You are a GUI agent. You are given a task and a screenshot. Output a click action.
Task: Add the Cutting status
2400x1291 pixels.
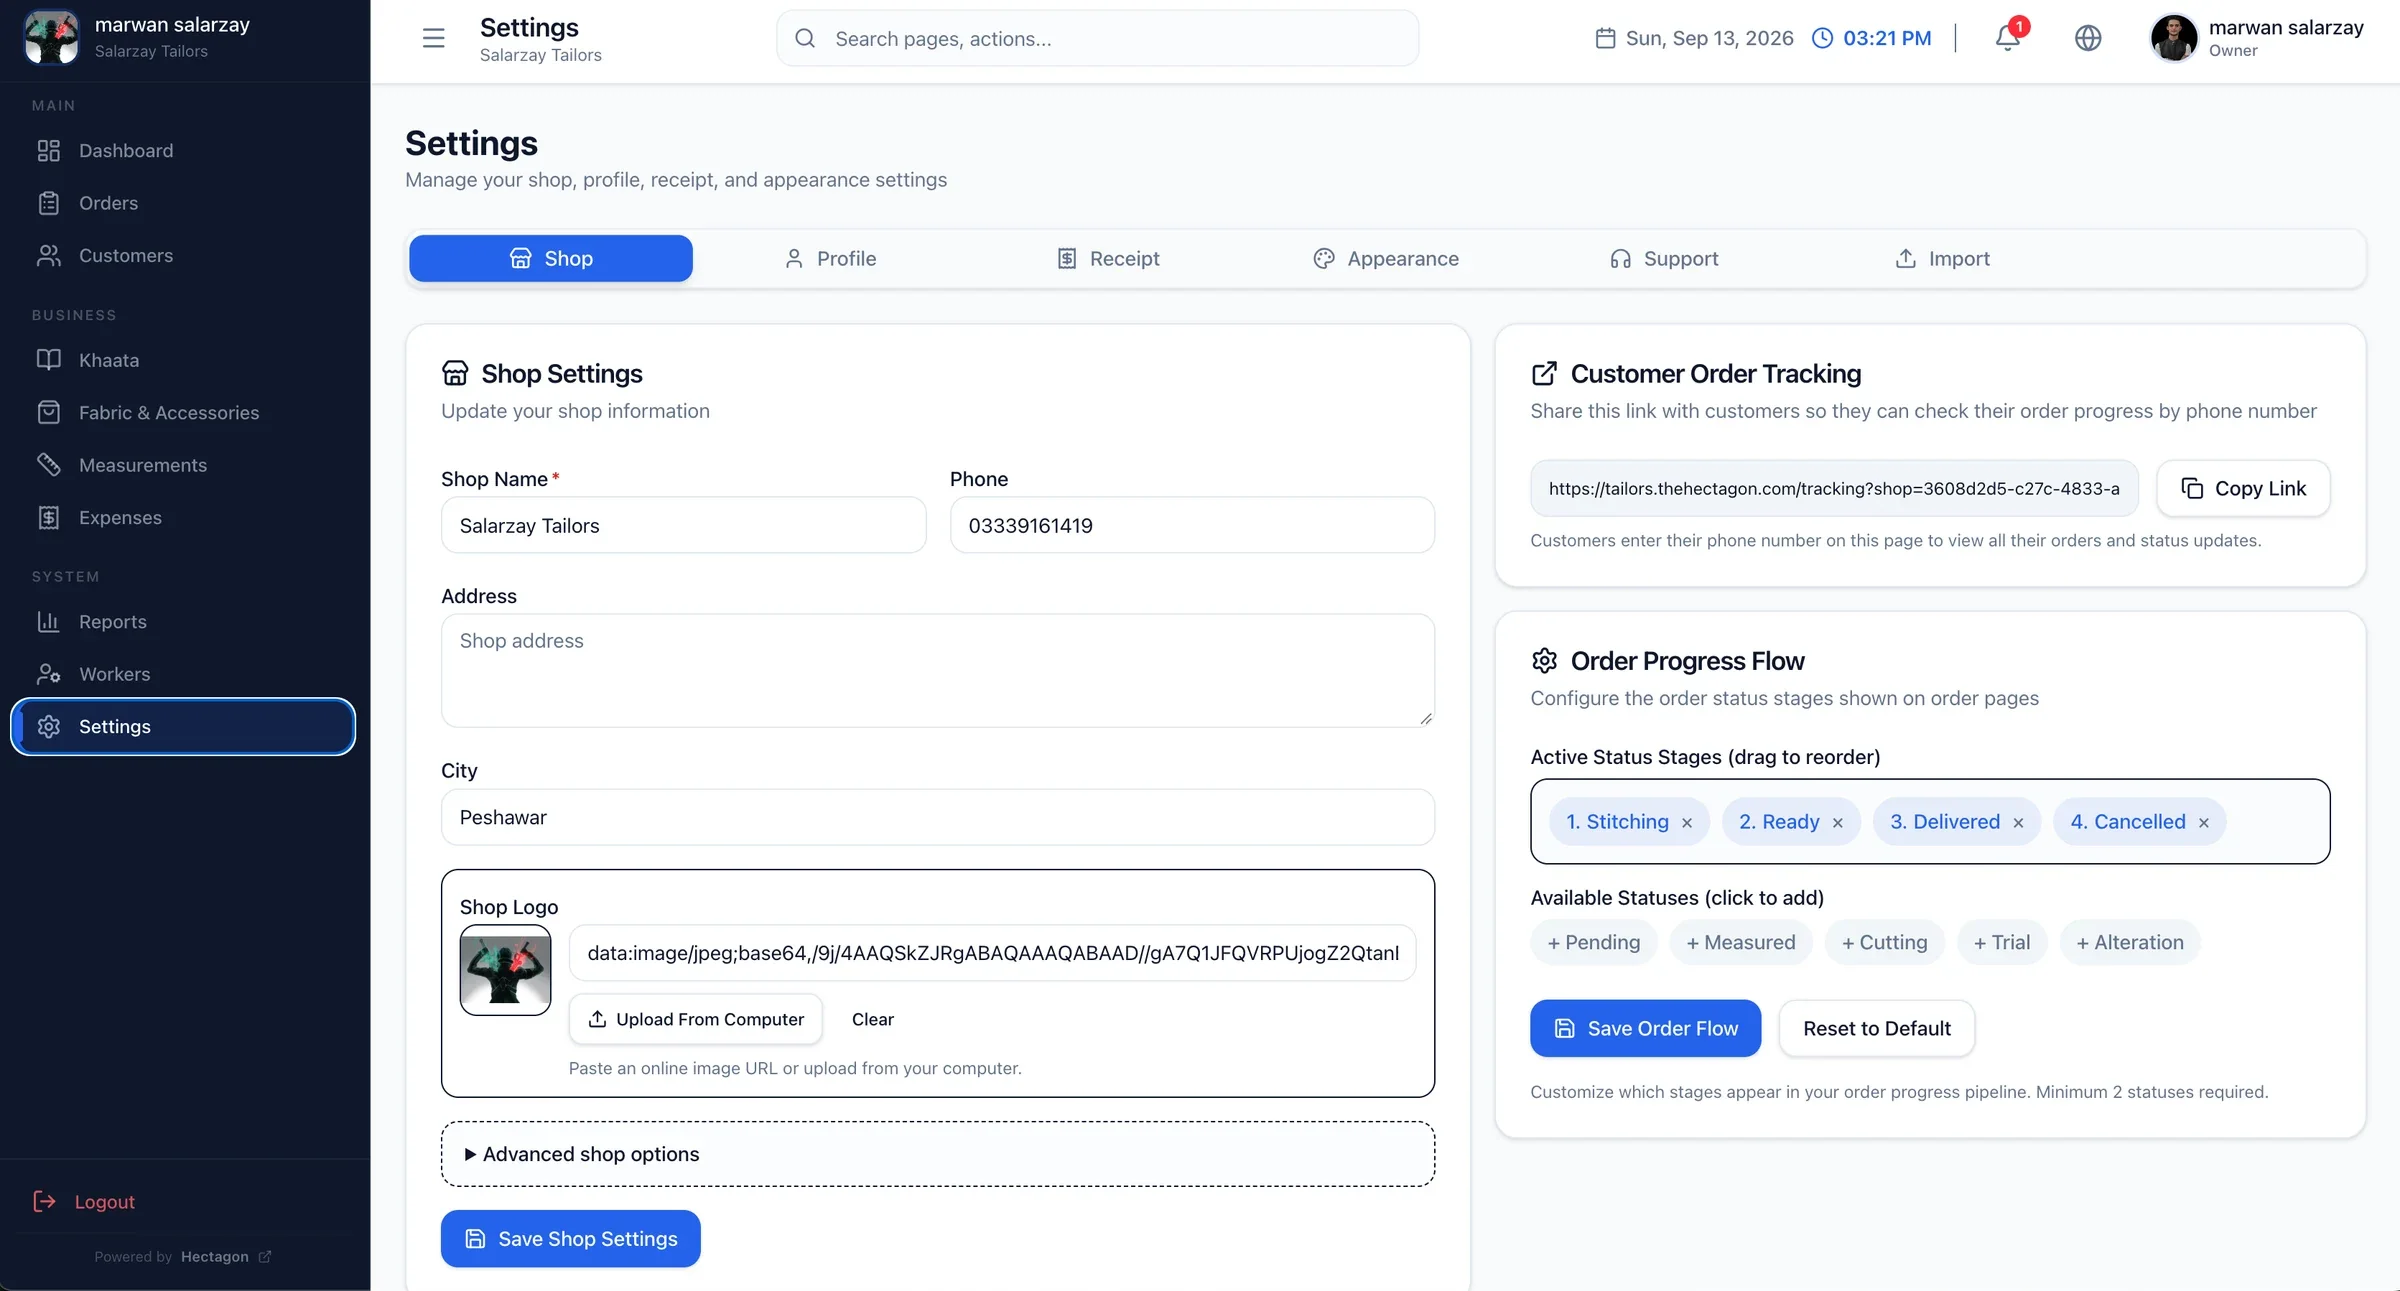pos(1885,943)
